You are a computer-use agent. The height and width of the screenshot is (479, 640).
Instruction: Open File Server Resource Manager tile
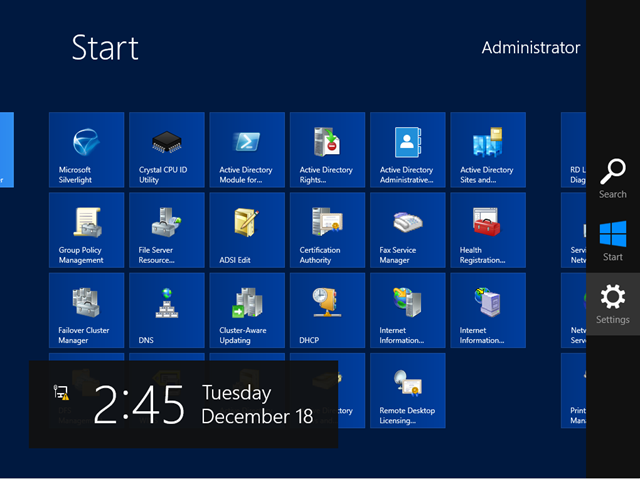click(x=167, y=230)
